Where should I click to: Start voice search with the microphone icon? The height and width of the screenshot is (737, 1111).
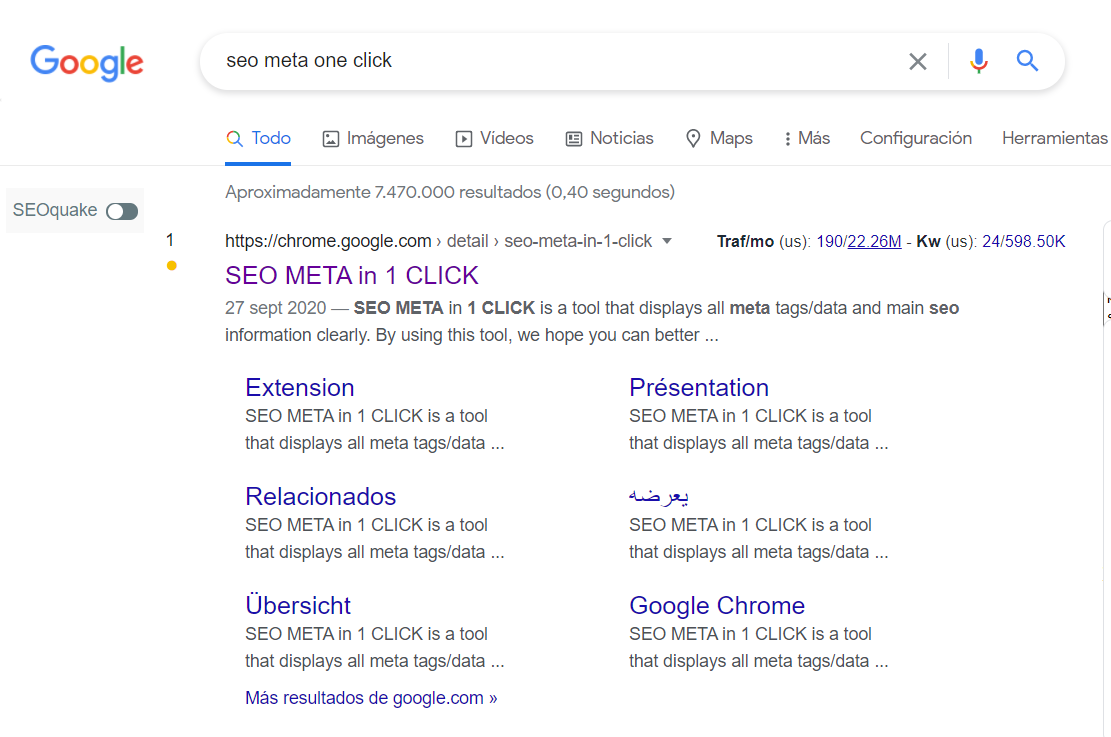[x=979, y=62]
